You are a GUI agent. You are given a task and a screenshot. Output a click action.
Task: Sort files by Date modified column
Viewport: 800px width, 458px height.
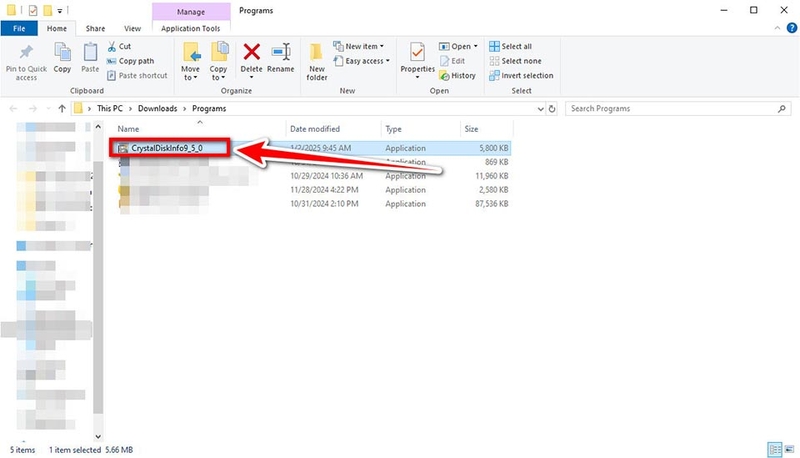pos(315,129)
